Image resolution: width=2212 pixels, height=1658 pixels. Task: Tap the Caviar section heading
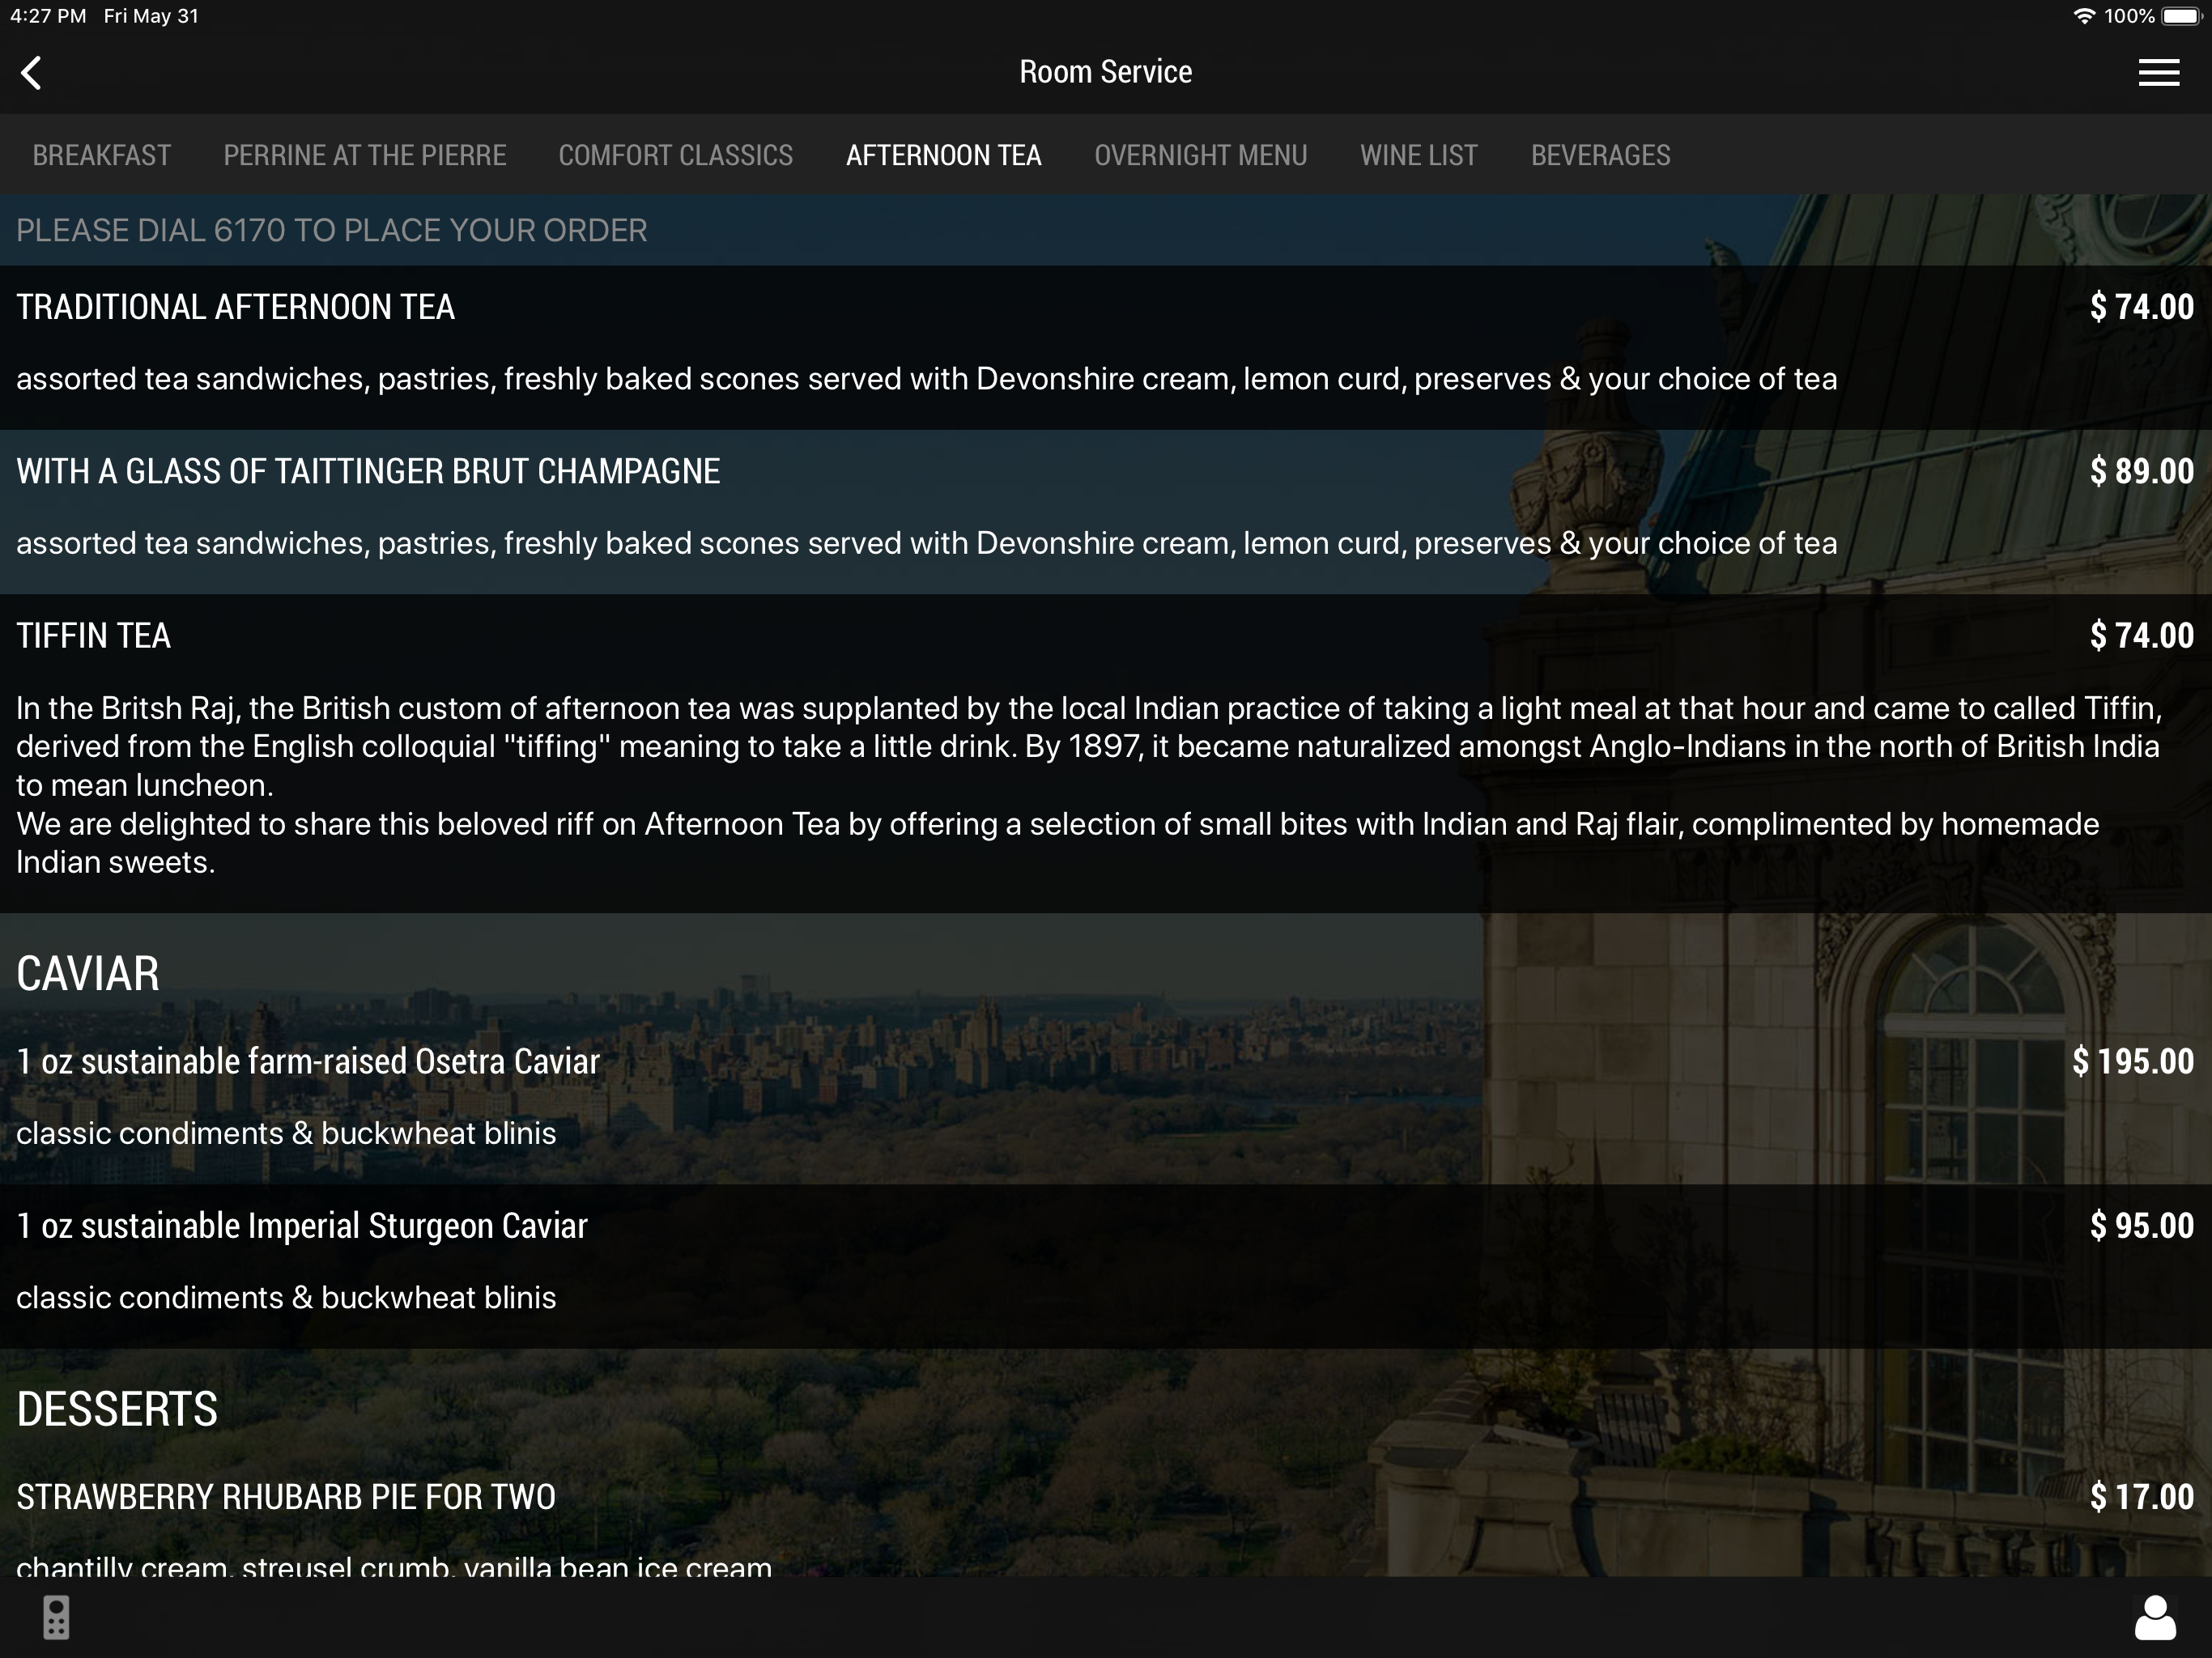coord(88,973)
